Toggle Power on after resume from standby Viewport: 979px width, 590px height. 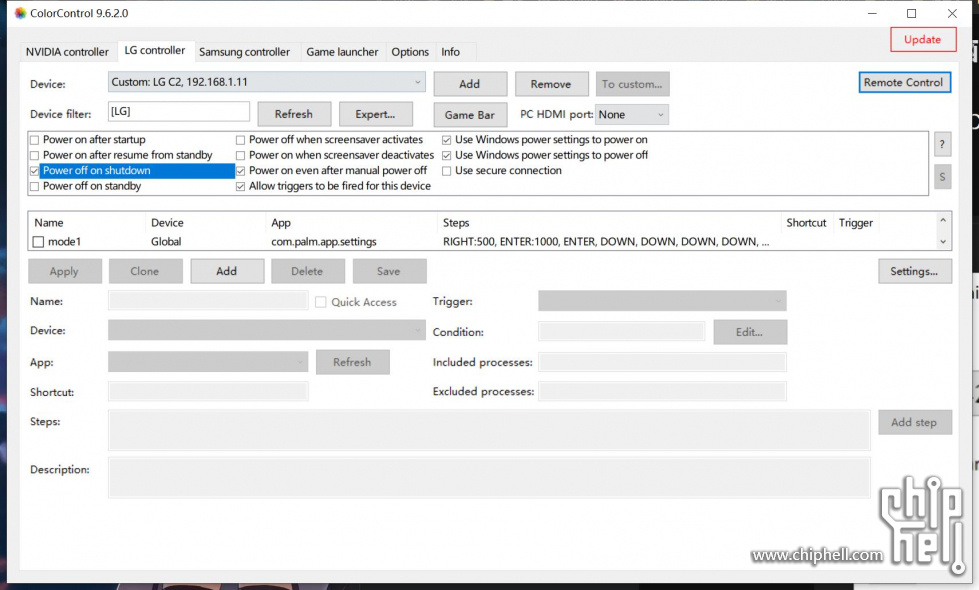click(35, 155)
